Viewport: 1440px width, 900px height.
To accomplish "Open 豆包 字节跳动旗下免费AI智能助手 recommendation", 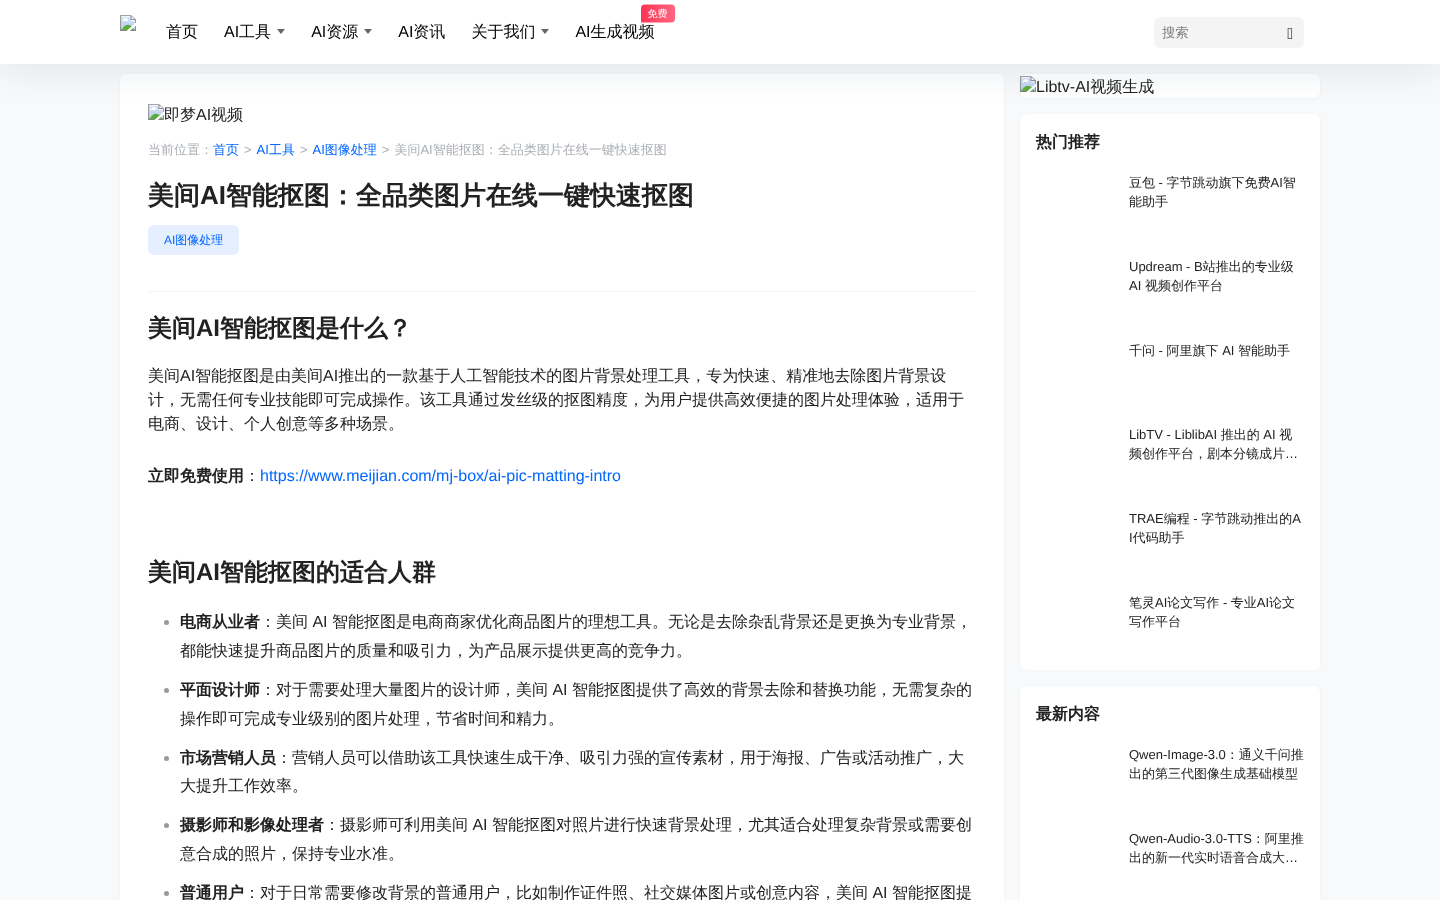I will 1214,192.
